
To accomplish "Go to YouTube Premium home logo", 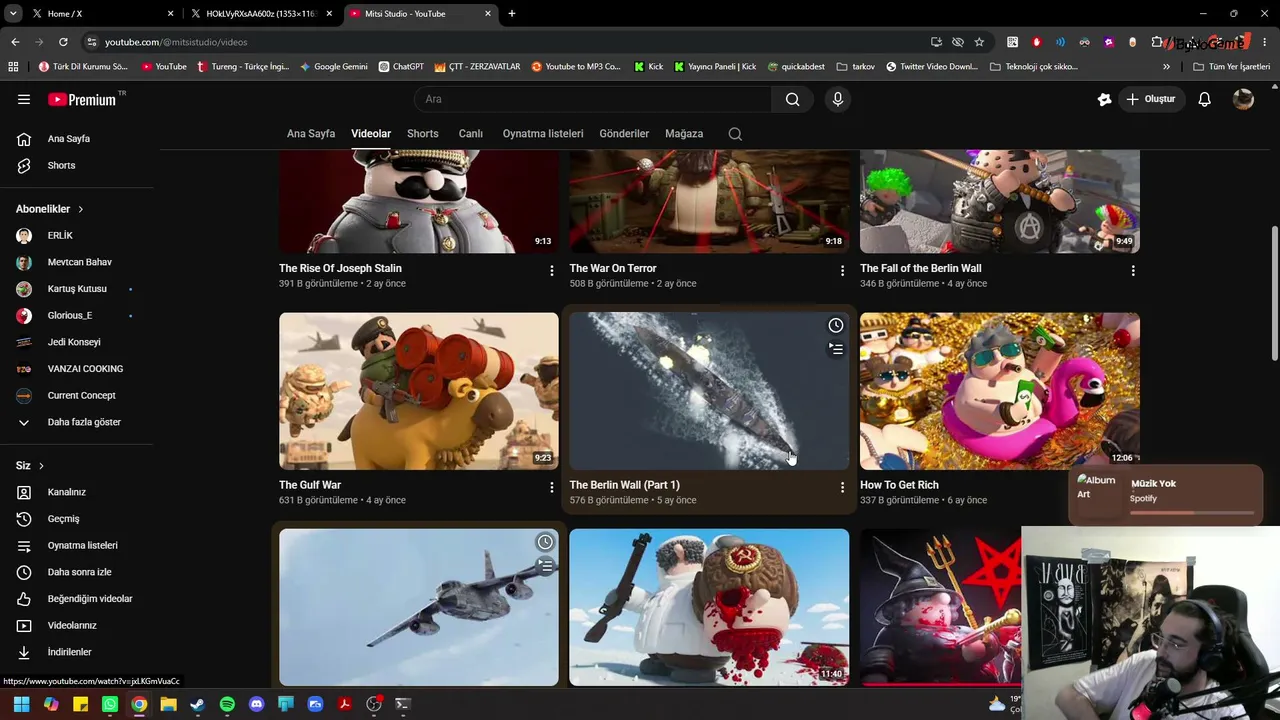I will pos(82,99).
